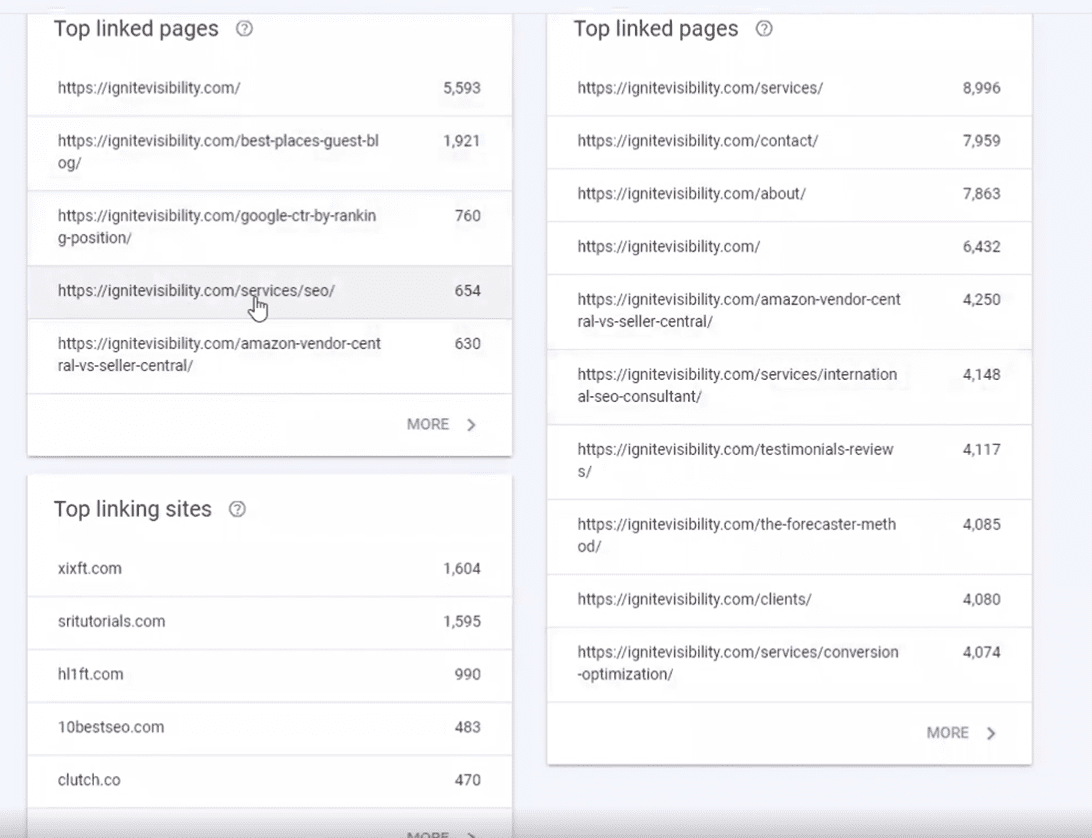Open the services/seo row with 654 links
This screenshot has width=1092, height=838.
point(268,291)
